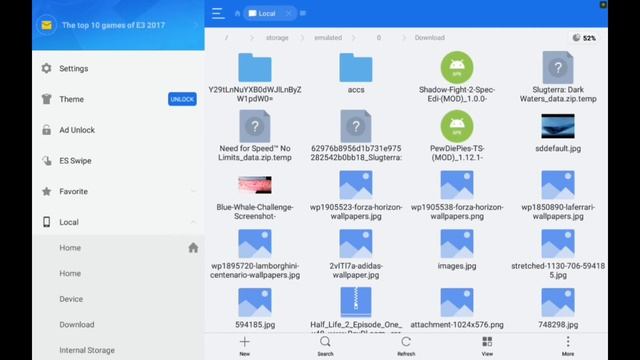Open the Half_Life_2_Episode_One zip archive
640x360 pixels.
(356, 309)
